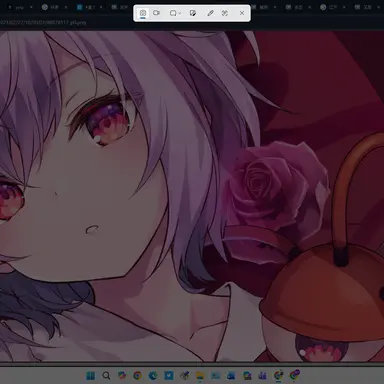
Task: Switch to video Record mode
Action: (156, 13)
